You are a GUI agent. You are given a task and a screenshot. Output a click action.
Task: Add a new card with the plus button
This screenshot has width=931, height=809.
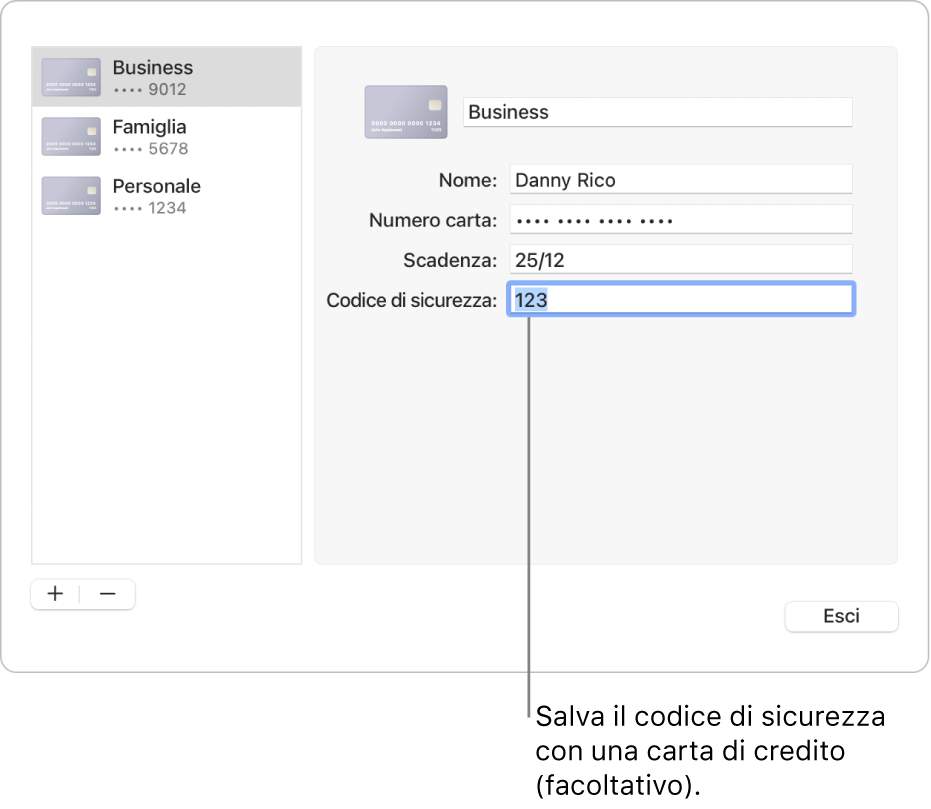56,594
